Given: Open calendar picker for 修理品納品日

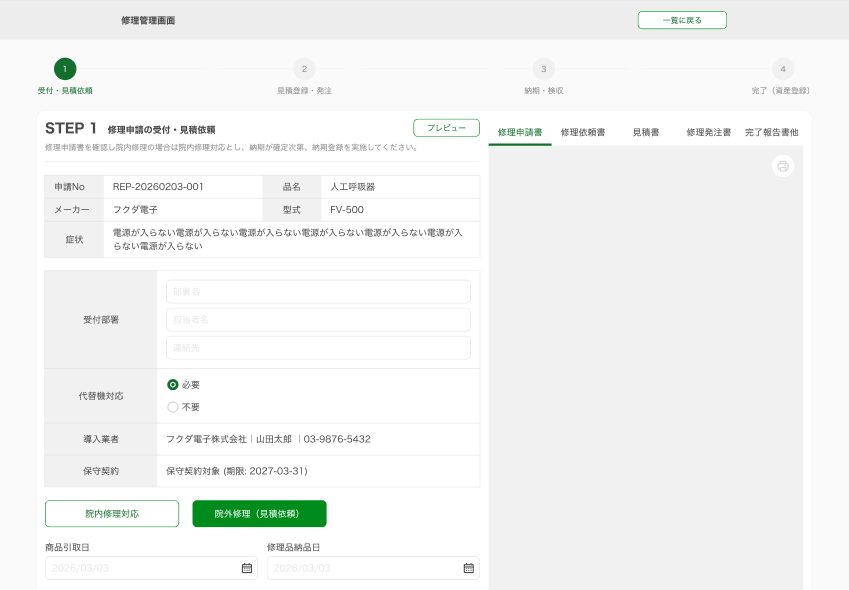Looking at the screenshot, I should pos(468,568).
